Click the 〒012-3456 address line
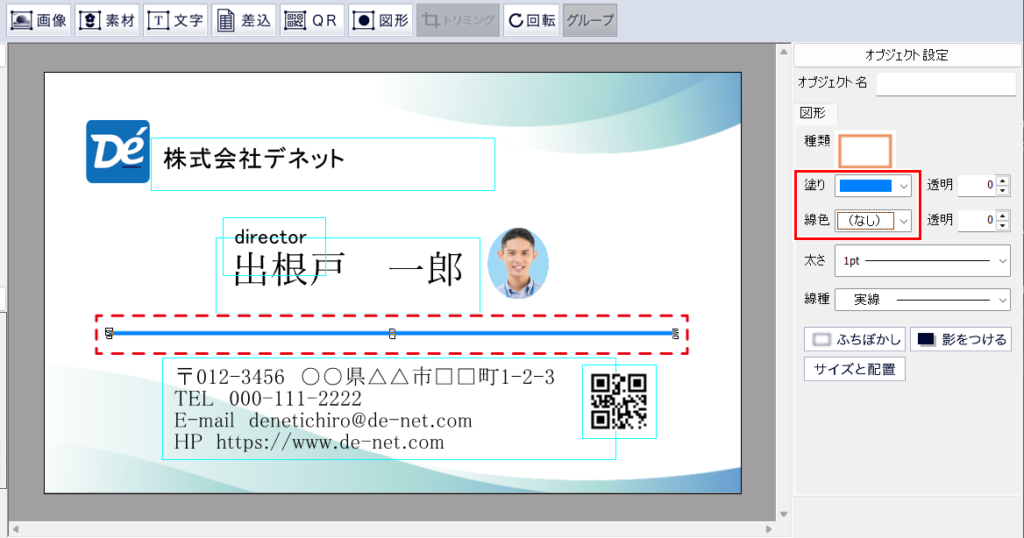Image resolution: width=1024 pixels, height=538 pixels. point(366,377)
